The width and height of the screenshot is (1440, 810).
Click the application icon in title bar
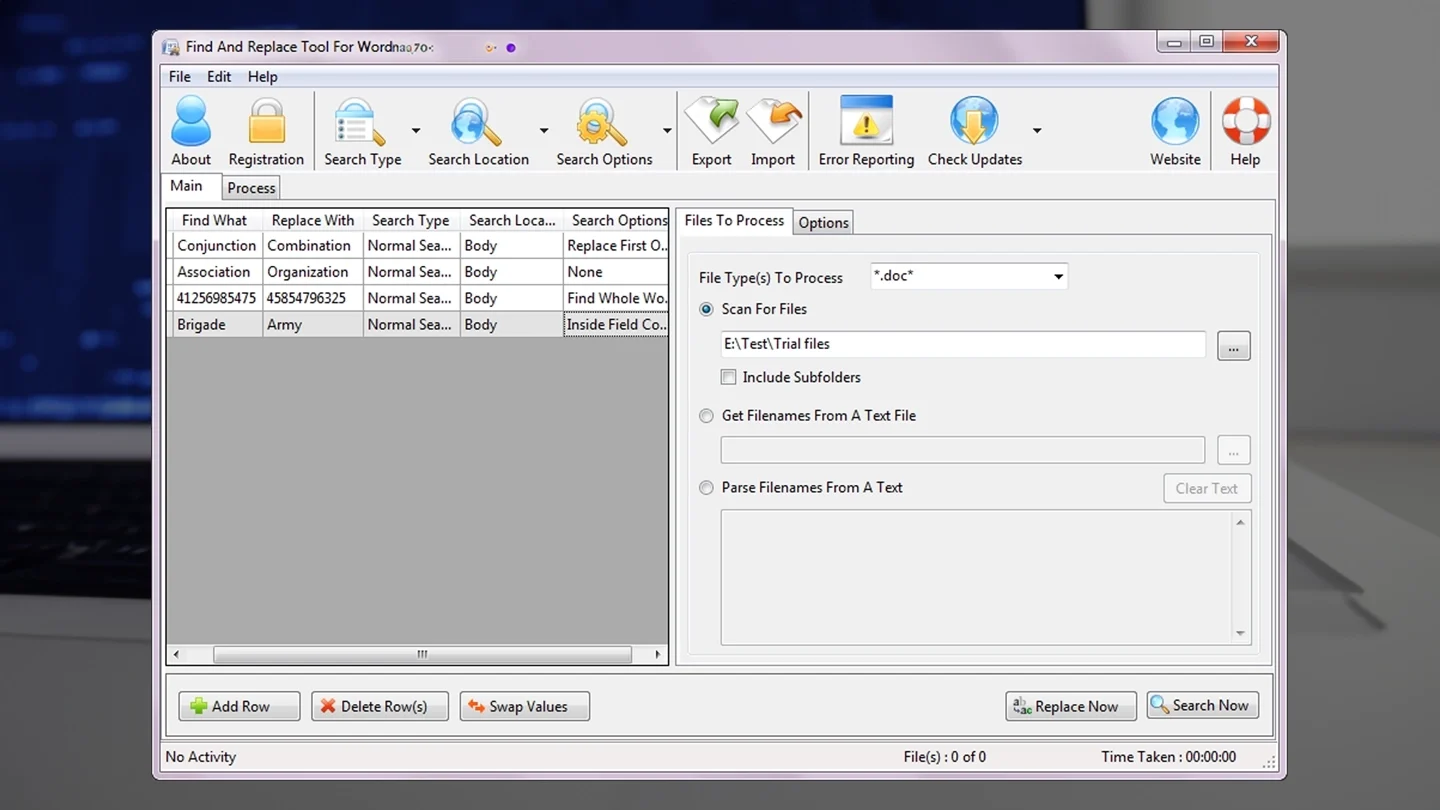tap(171, 47)
